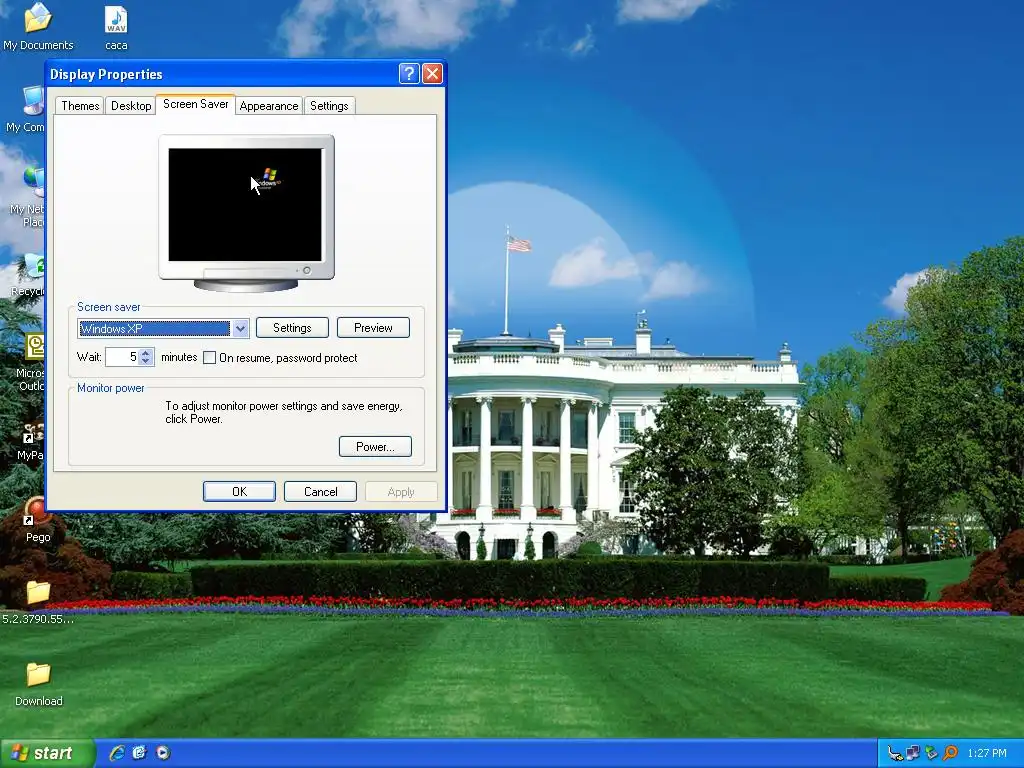Viewport: 1024px width, 768px height.
Task: Click the green arrow tray icon
Action: pos(931,754)
